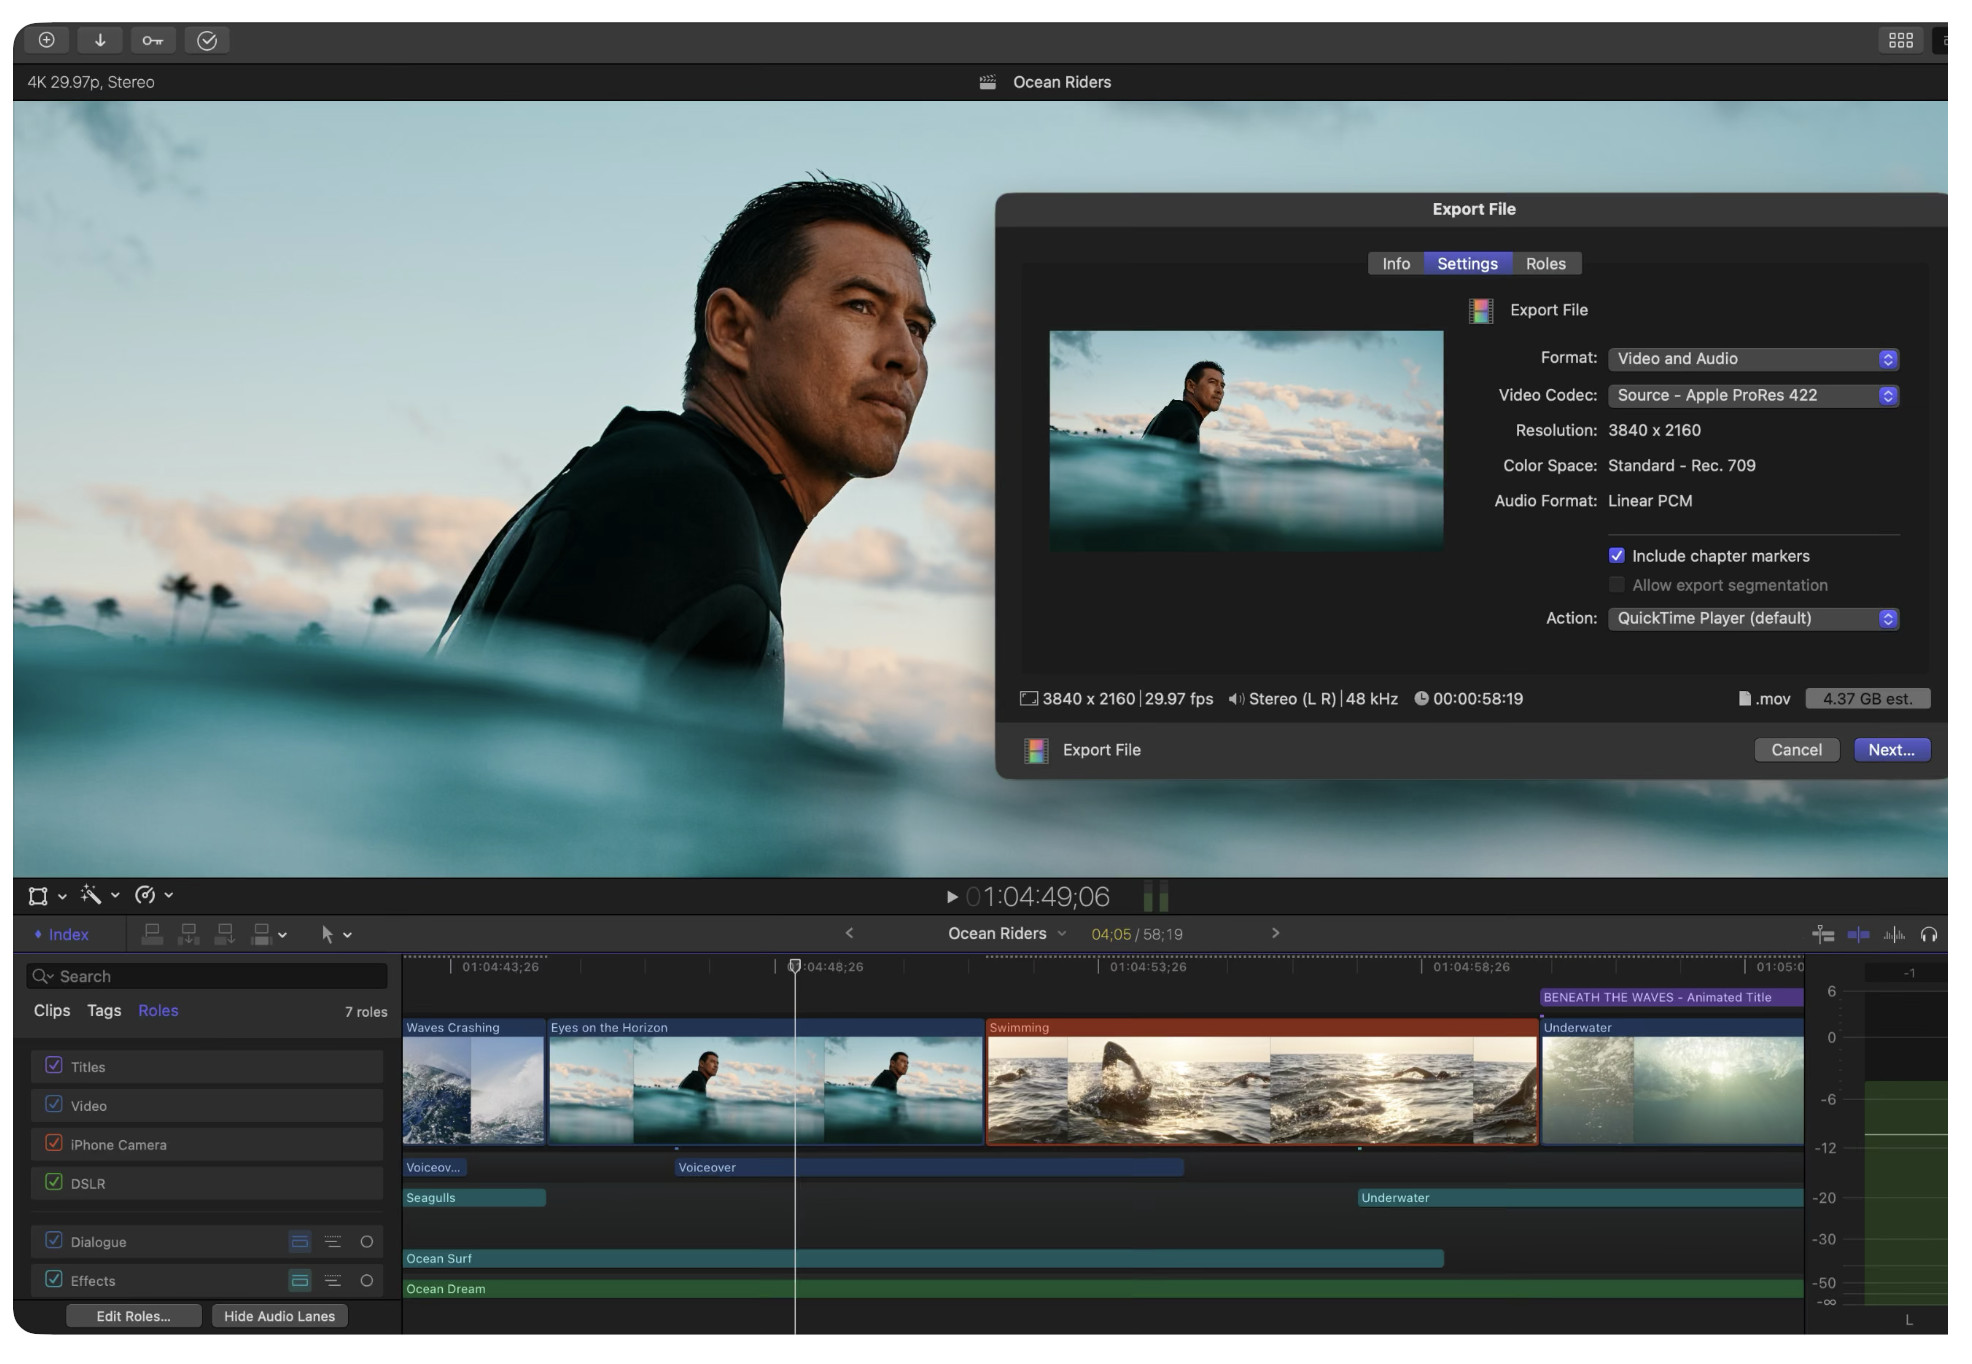This screenshot has width=1972, height=1364.
Task: Open the Roles tab in Export File
Action: coord(1545,263)
